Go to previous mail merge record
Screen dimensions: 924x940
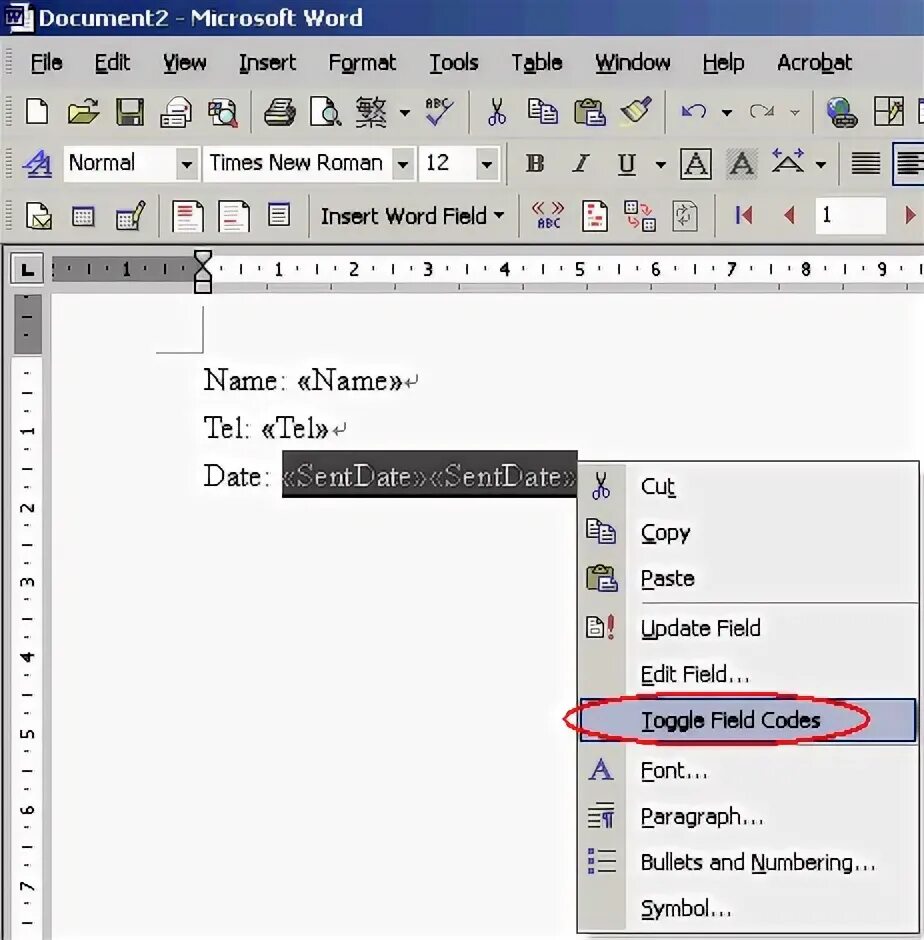(x=789, y=215)
